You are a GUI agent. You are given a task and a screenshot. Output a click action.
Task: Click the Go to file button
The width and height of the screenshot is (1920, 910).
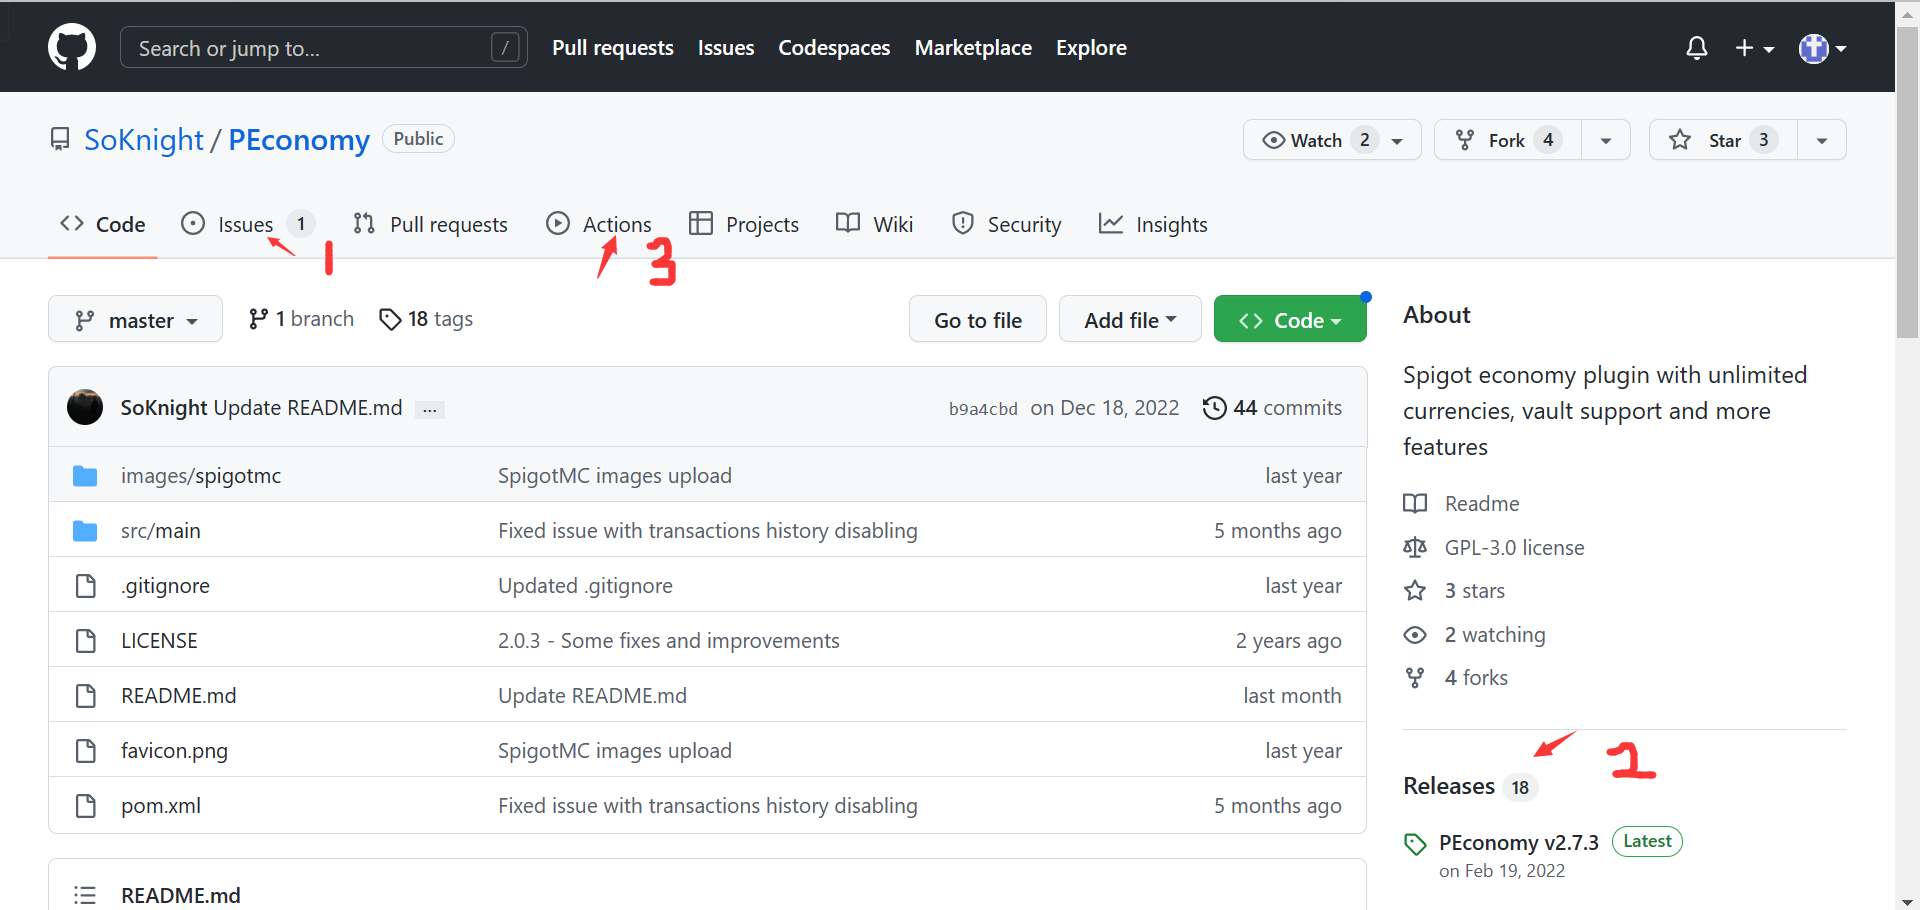[x=977, y=320]
